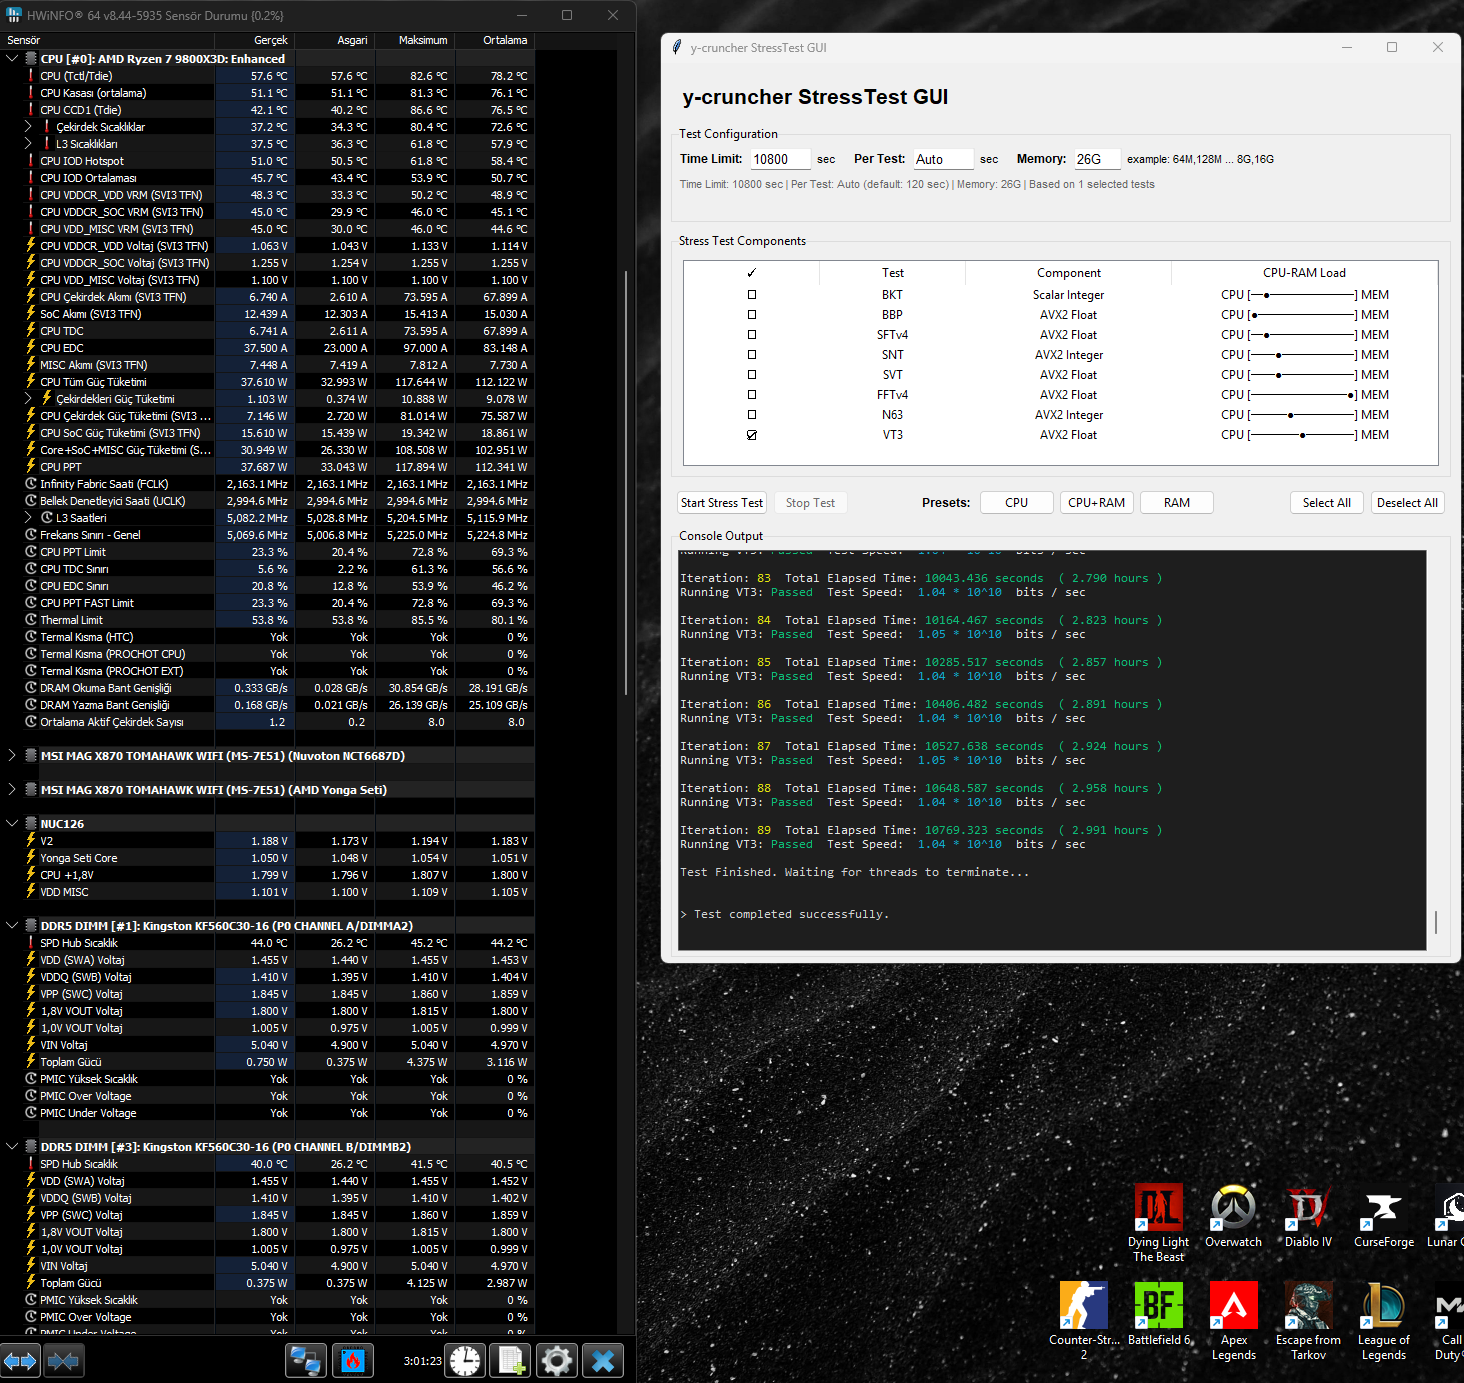
Task: Click the thermometer icon beside CPU (Tctl/Tdie)
Action: coord(31,76)
